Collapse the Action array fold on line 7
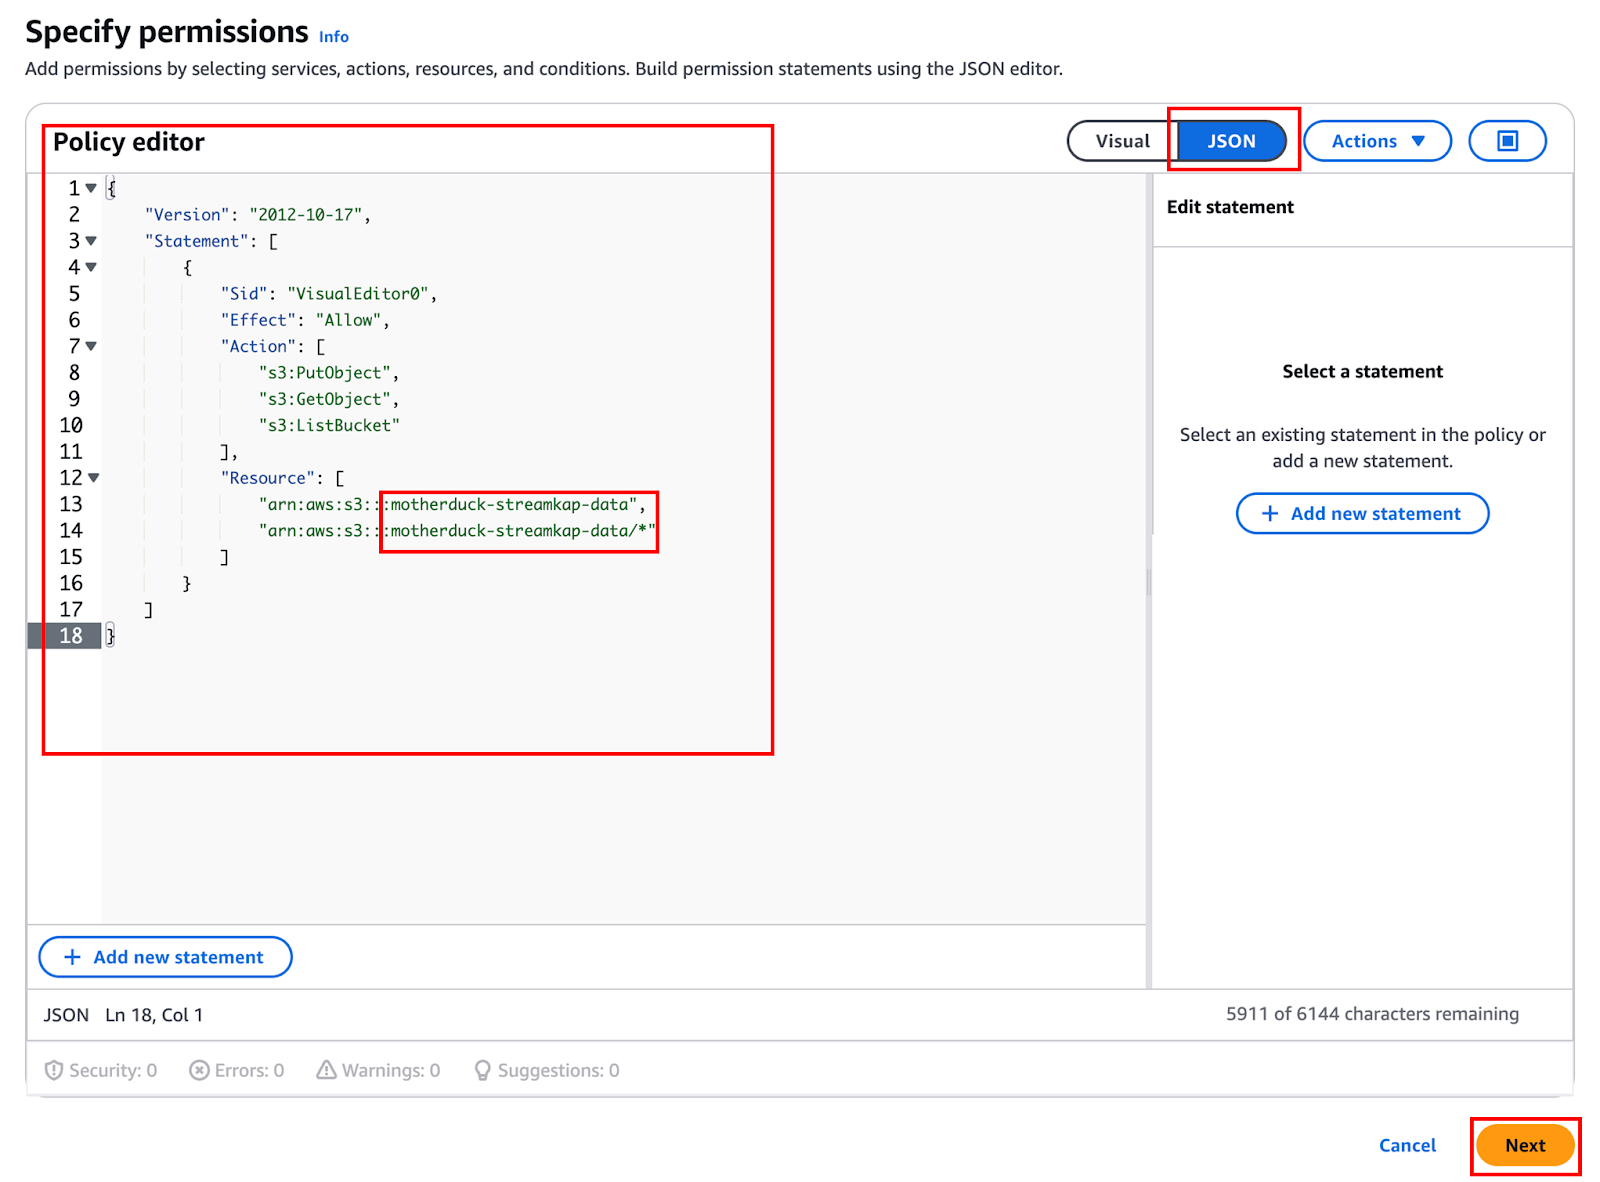This screenshot has width=1600, height=1182. (x=91, y=346)
